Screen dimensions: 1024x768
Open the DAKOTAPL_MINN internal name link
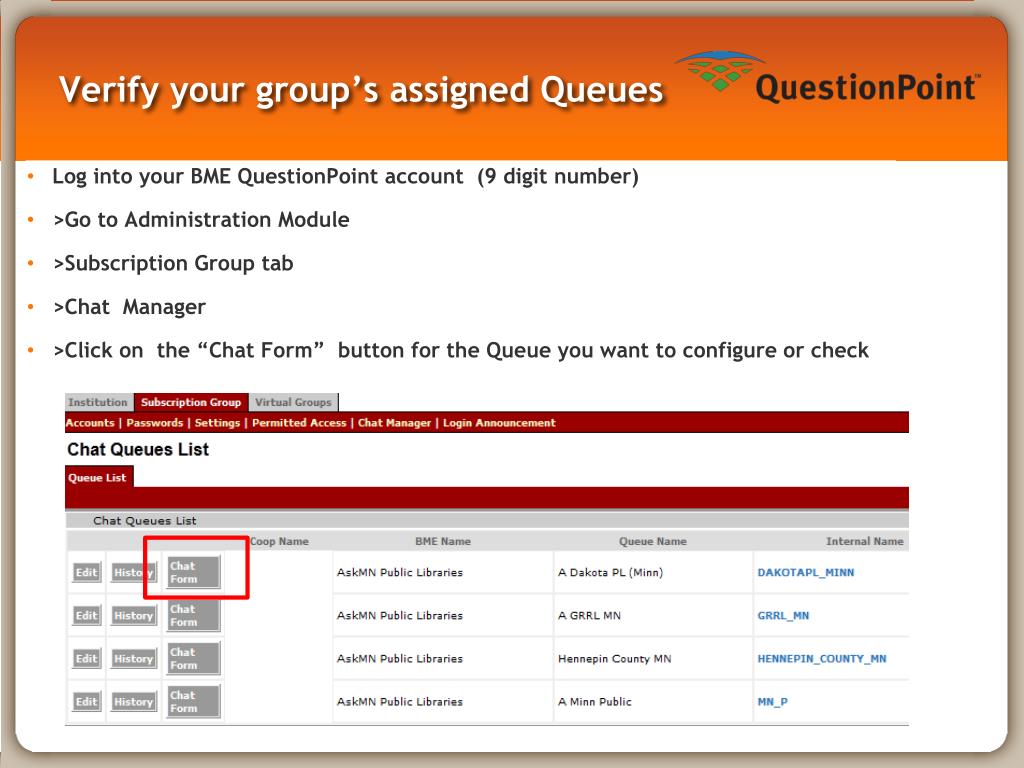pyautogui.click(x=805, y=573)
